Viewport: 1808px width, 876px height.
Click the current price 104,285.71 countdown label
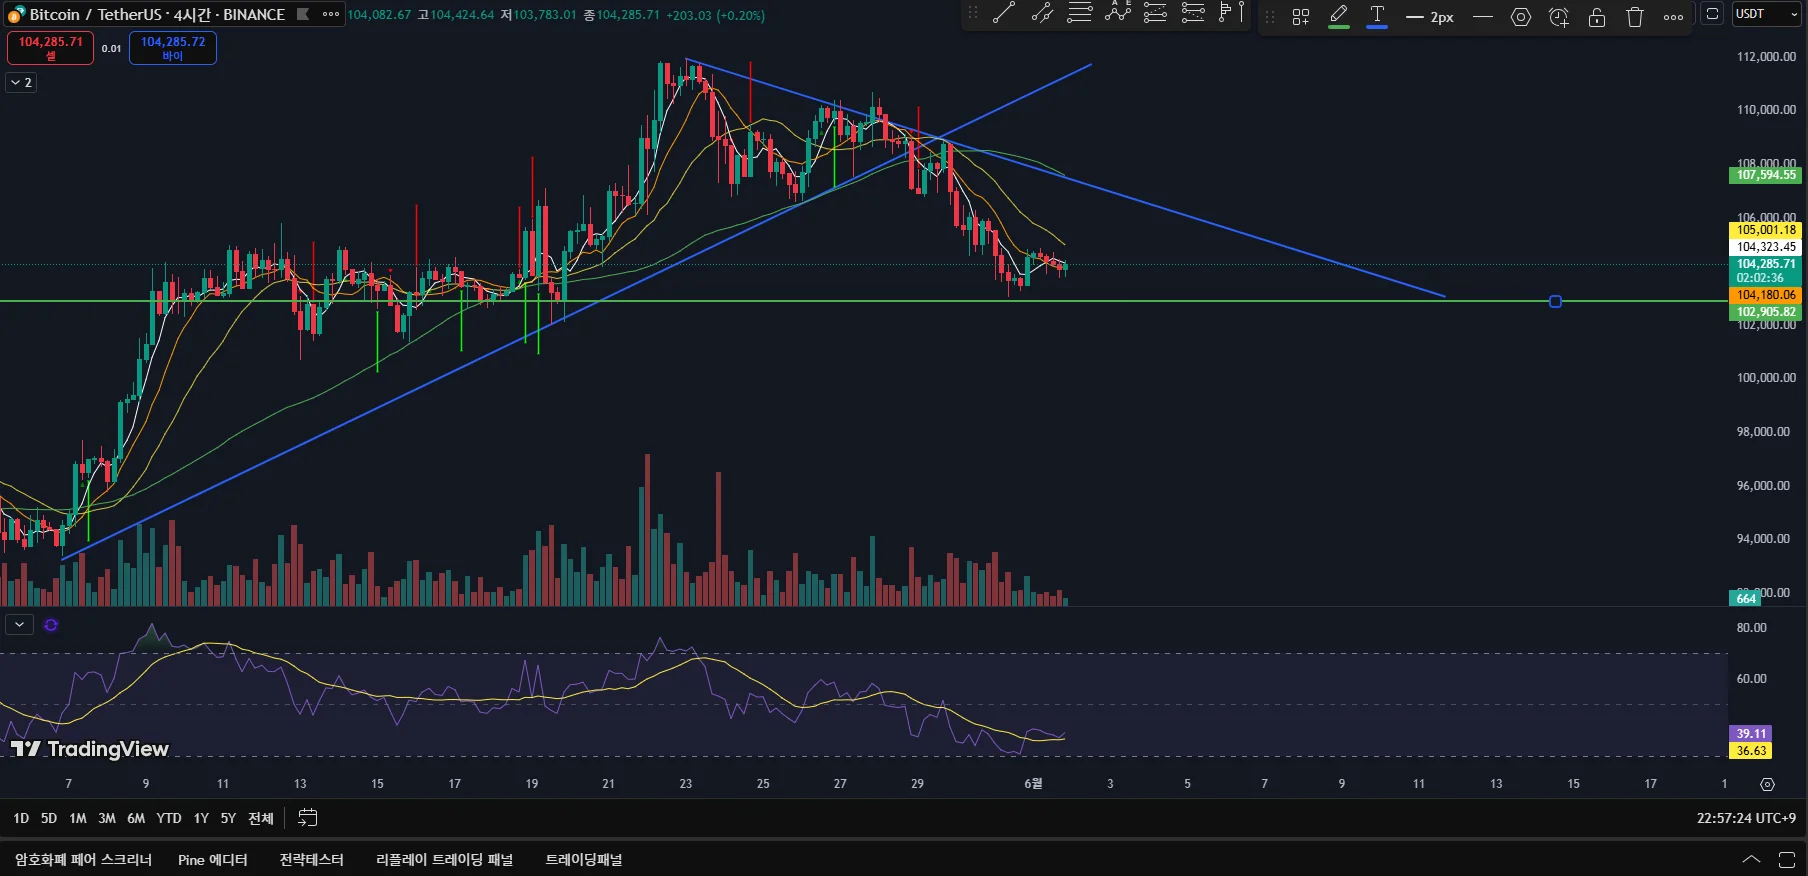tap(1765, 271)
